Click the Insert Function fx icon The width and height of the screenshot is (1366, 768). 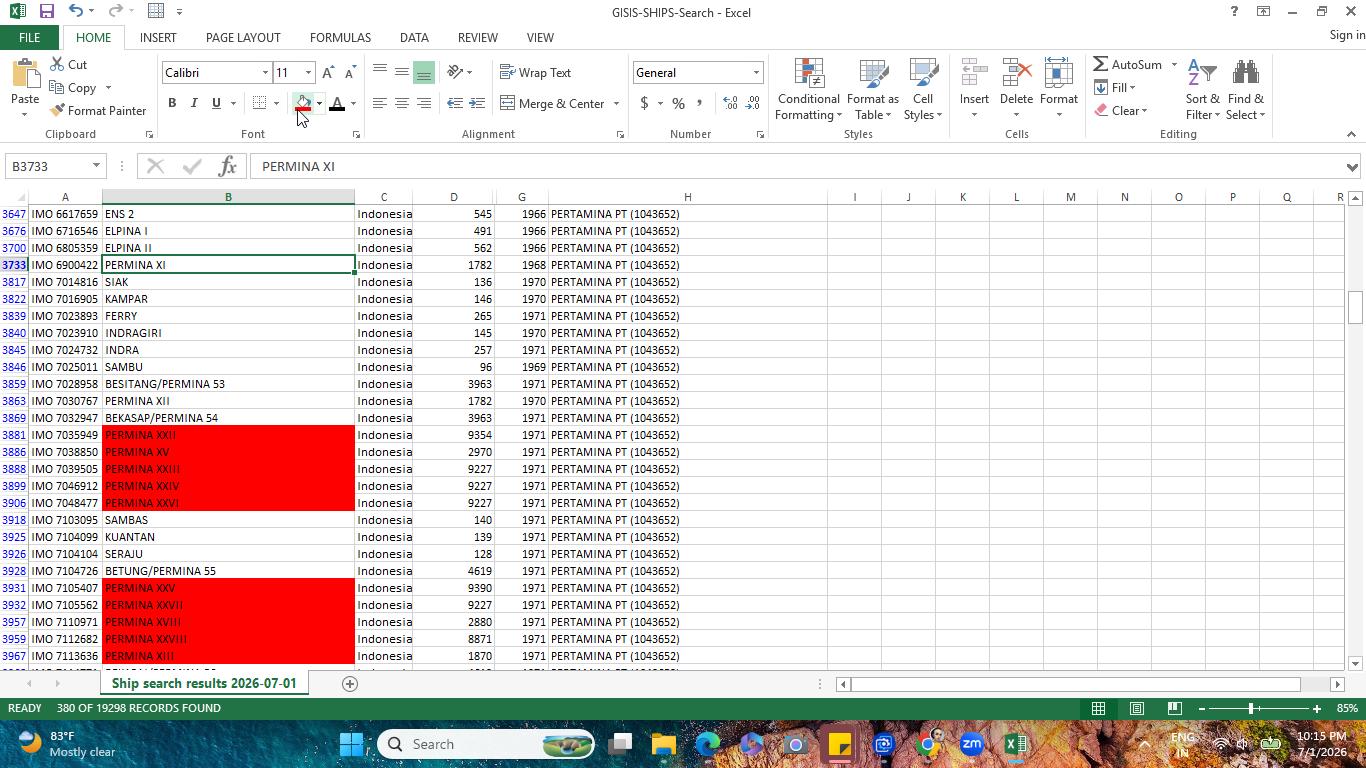[x=227, y=166]
